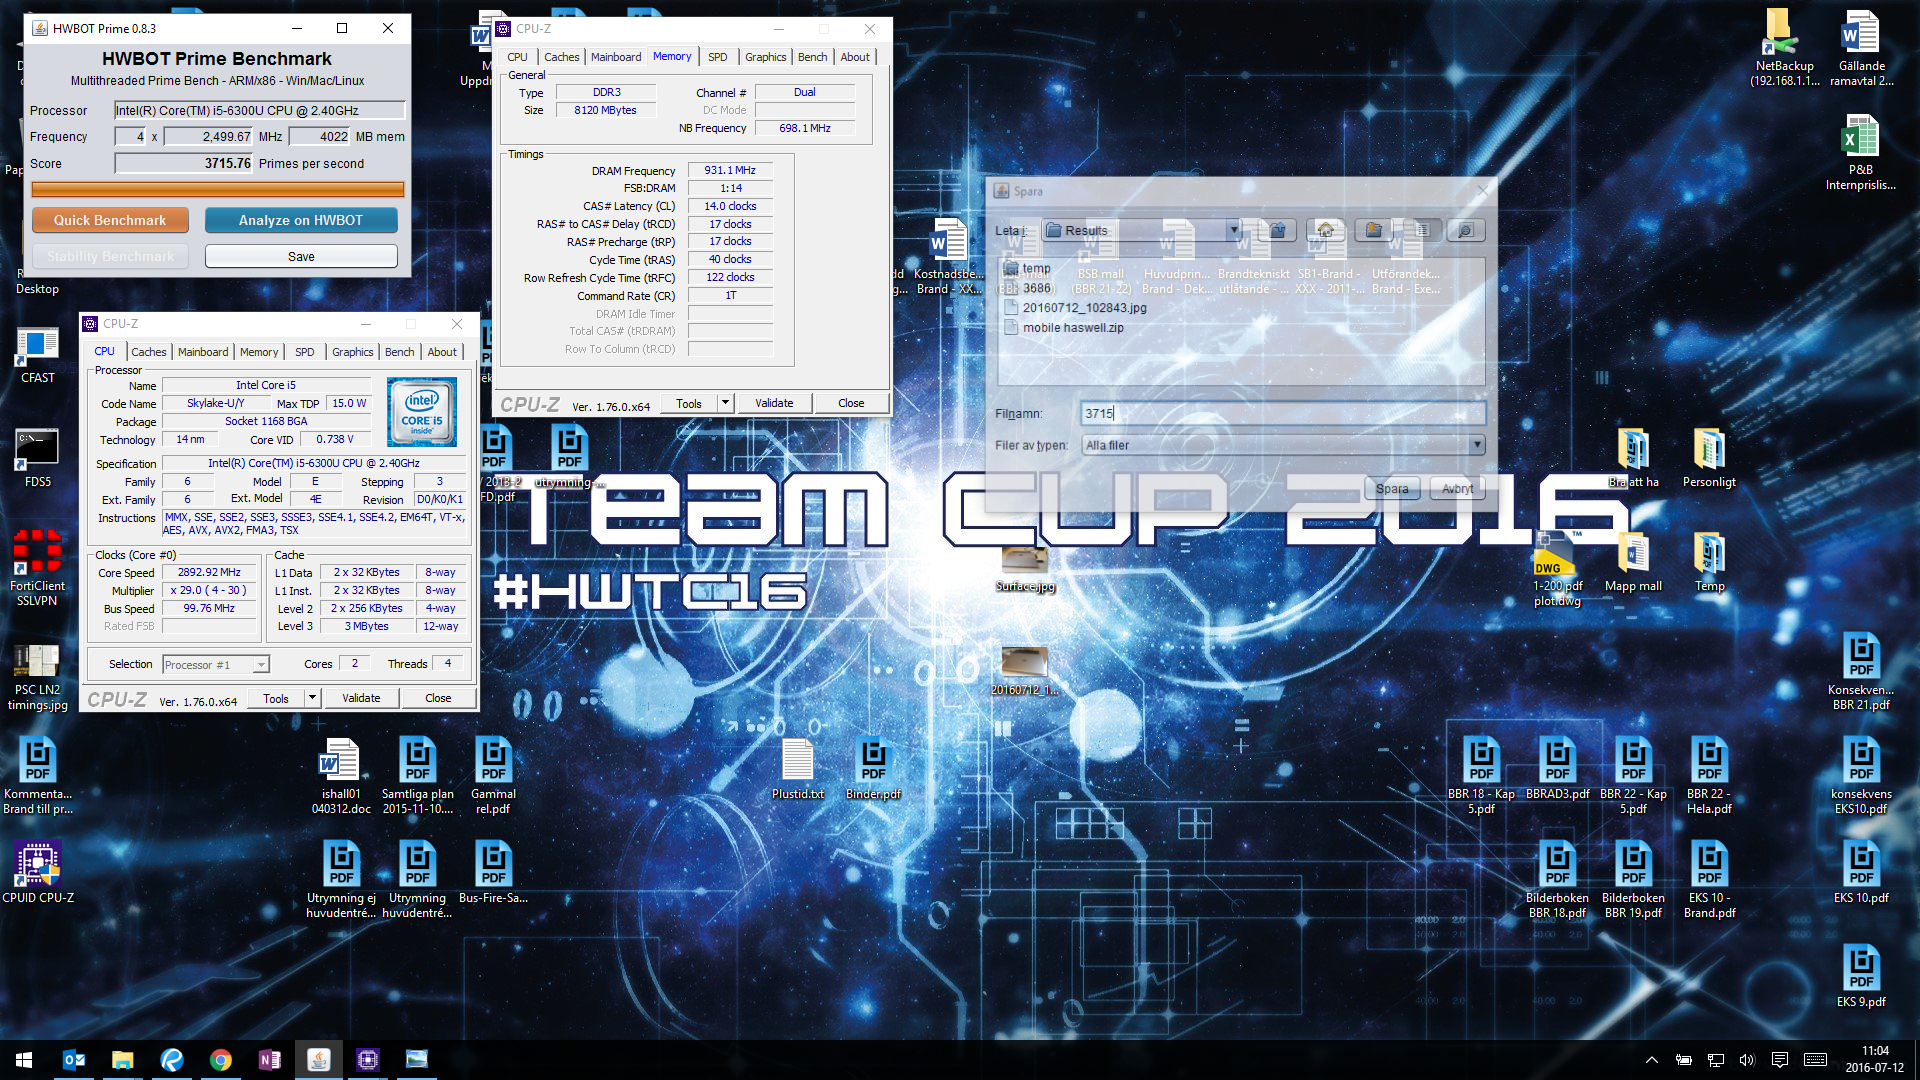Click Validate in CPU-Z CPU window
This screenshot has width=1920, height=1080.
(x=361, y=698)
